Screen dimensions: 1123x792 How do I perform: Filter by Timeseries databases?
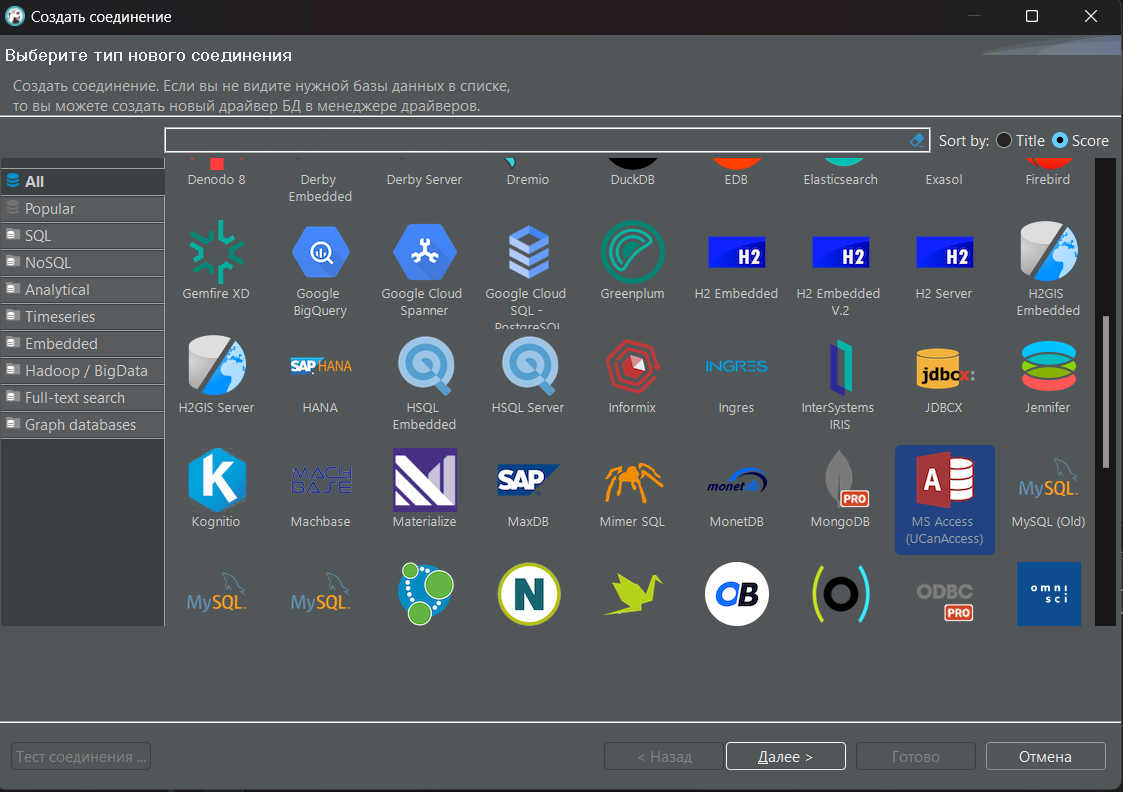coord(83,317)
